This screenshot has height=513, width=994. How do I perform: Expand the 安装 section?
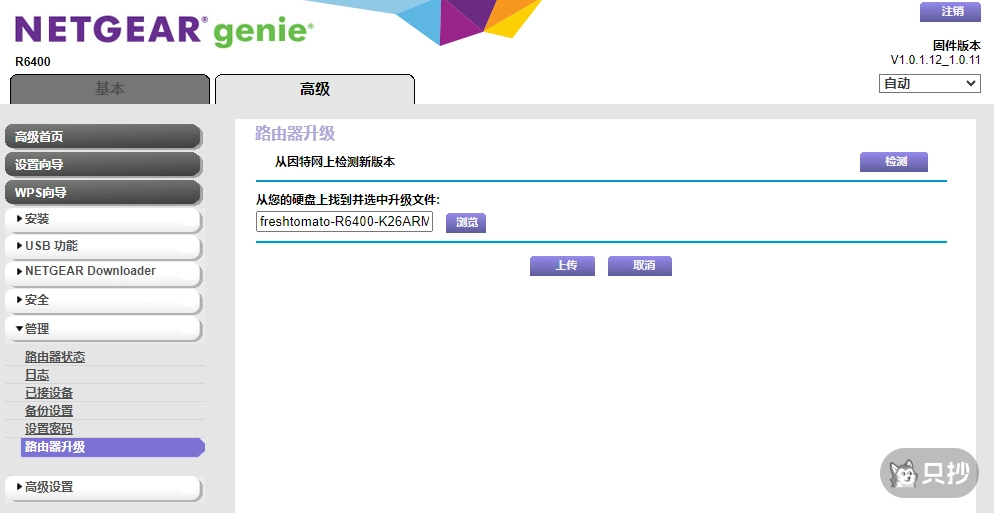click(x=103, y=219)
